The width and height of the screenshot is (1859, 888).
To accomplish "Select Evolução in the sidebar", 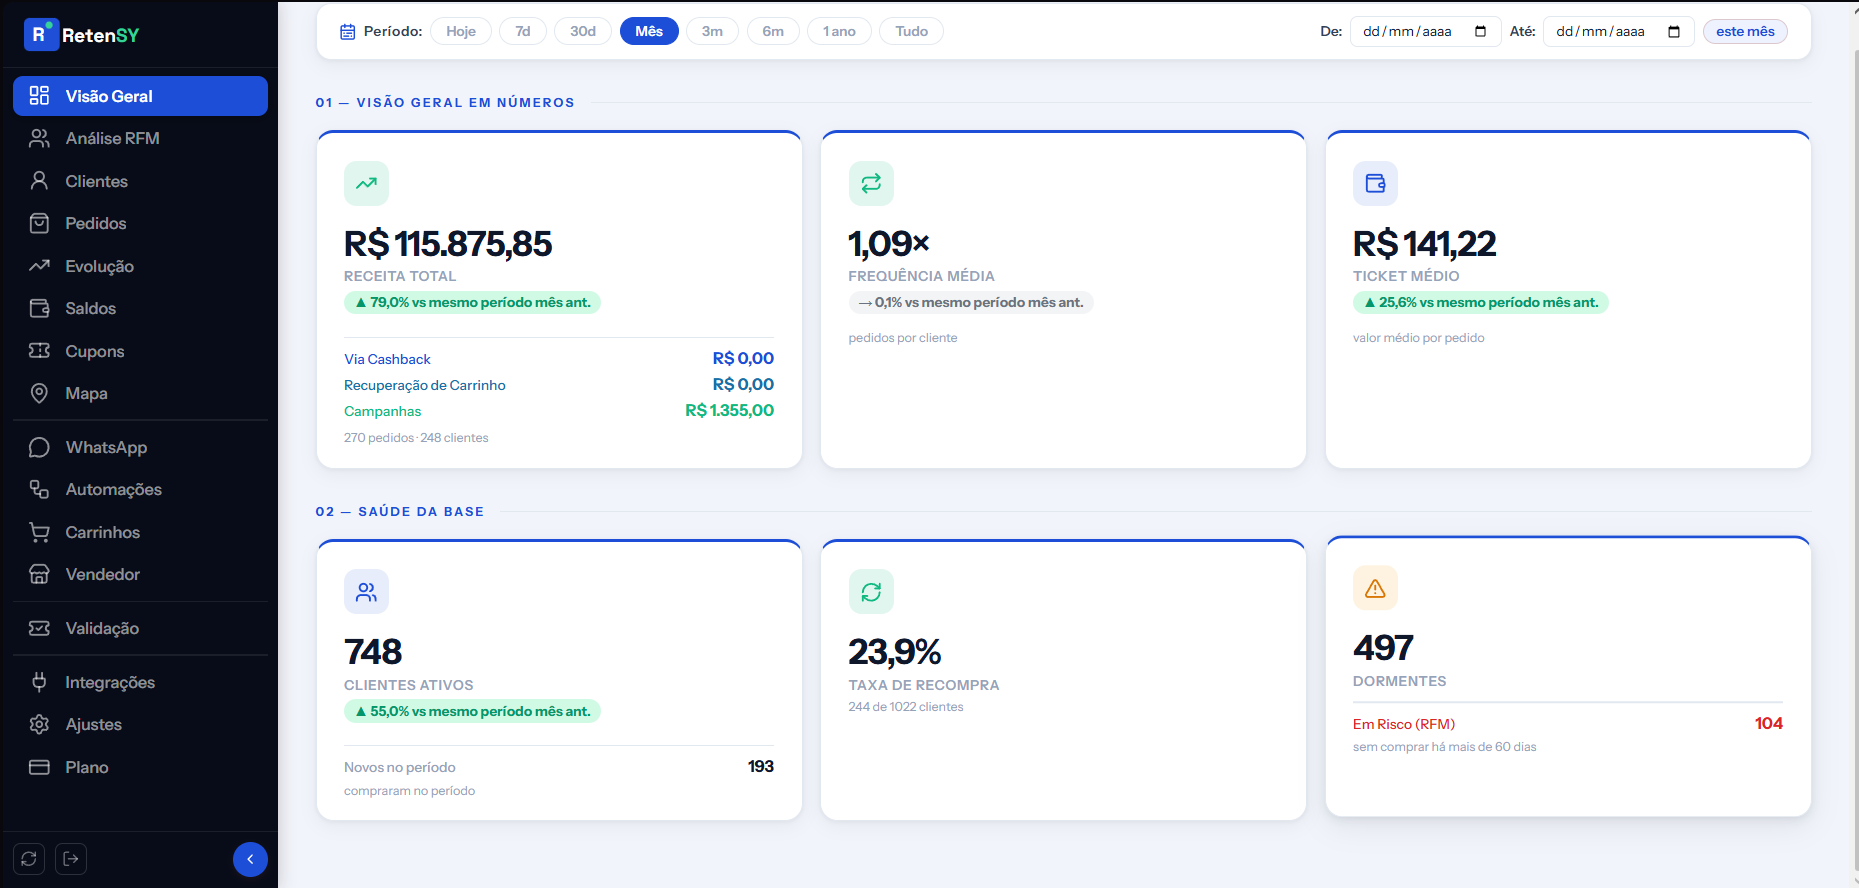I will point(140,266).
